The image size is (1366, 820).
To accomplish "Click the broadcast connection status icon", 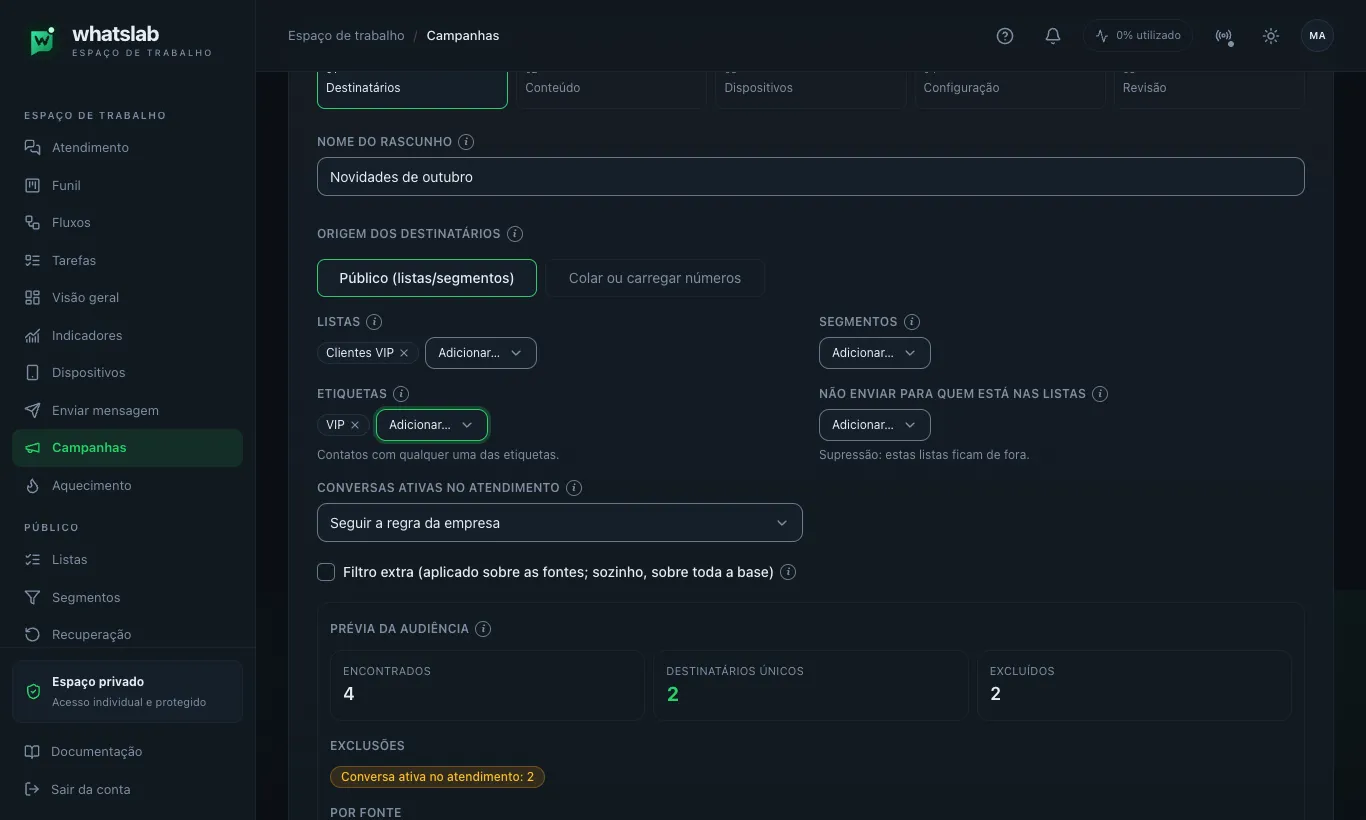I will (1223, 36).
